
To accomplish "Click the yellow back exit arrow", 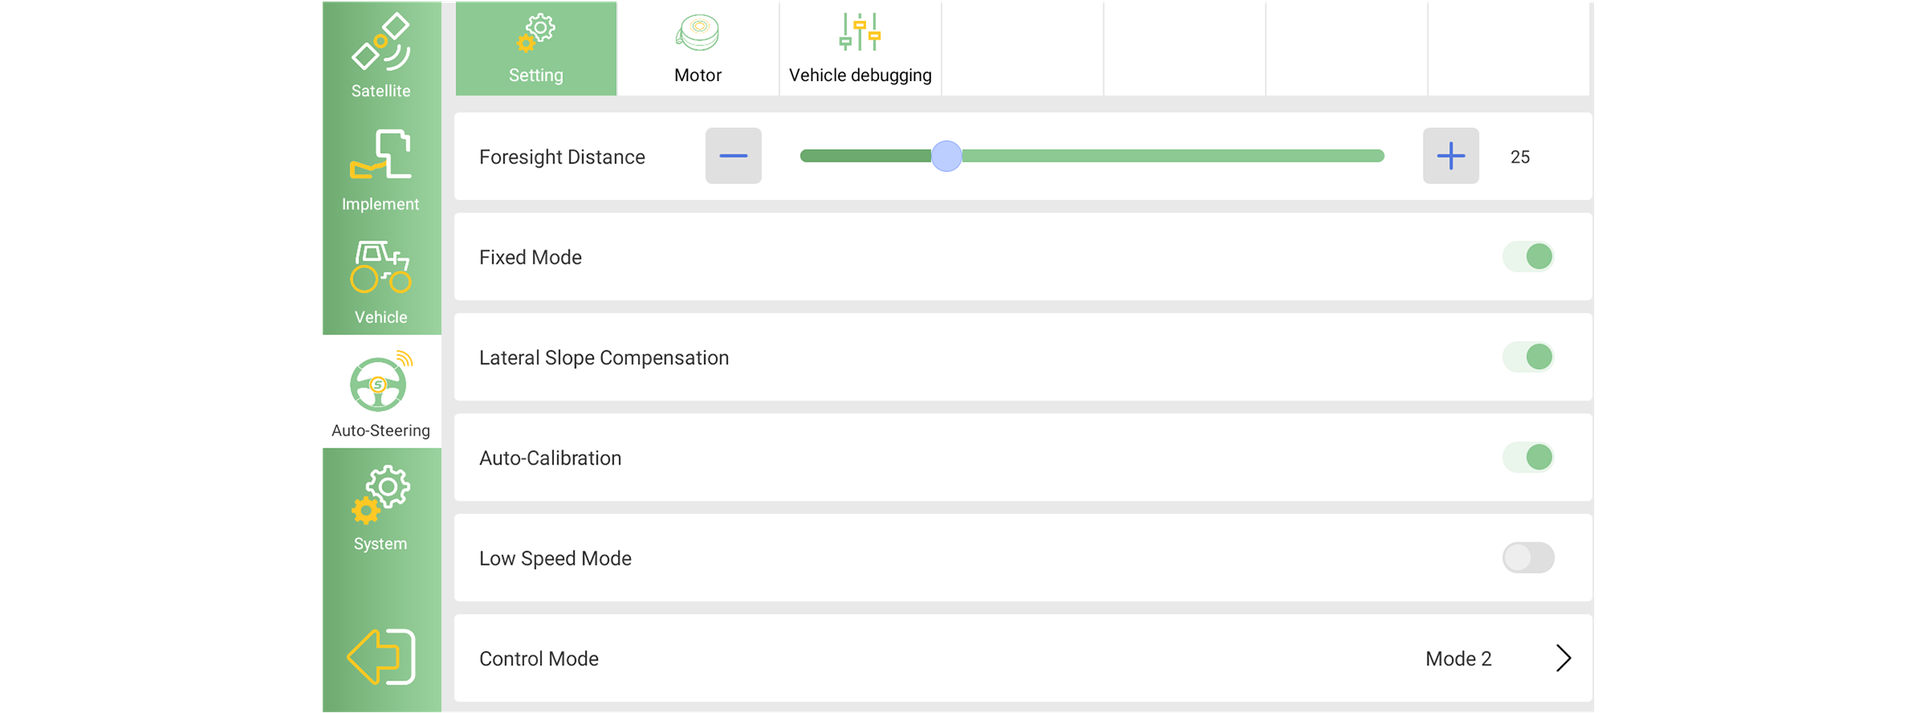I will [x=381, y=657].
